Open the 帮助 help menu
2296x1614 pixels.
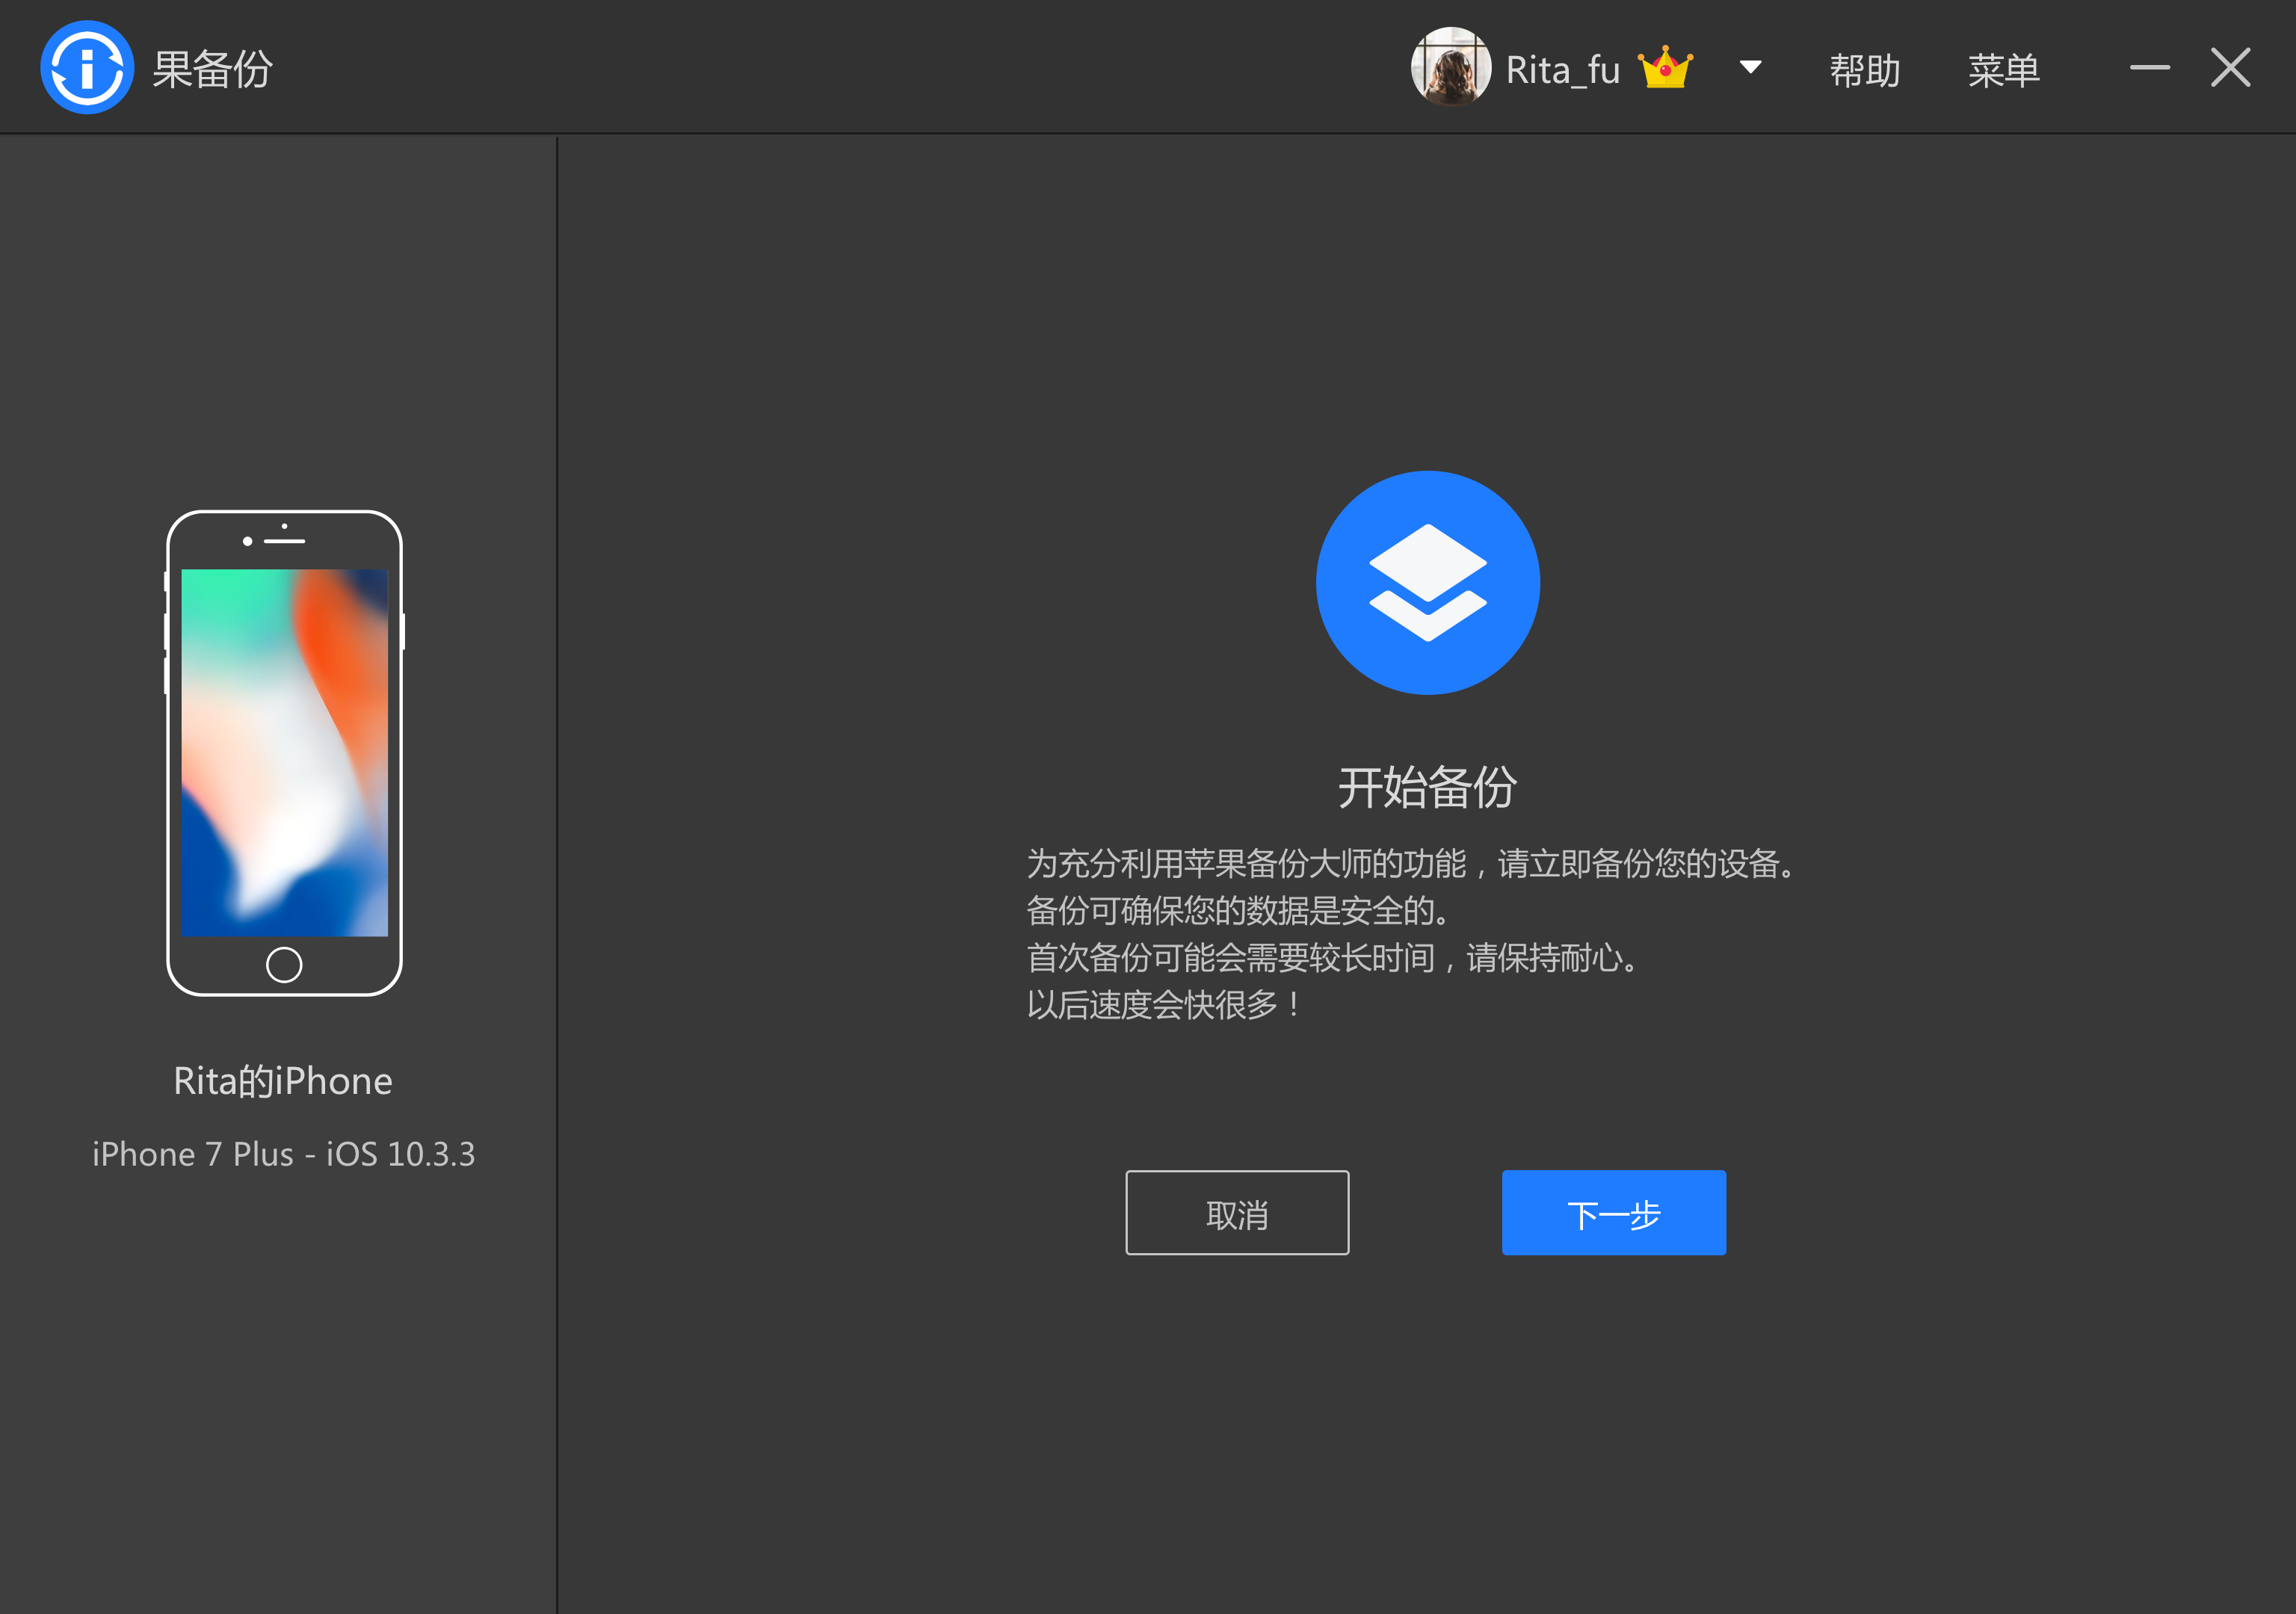1864,70
